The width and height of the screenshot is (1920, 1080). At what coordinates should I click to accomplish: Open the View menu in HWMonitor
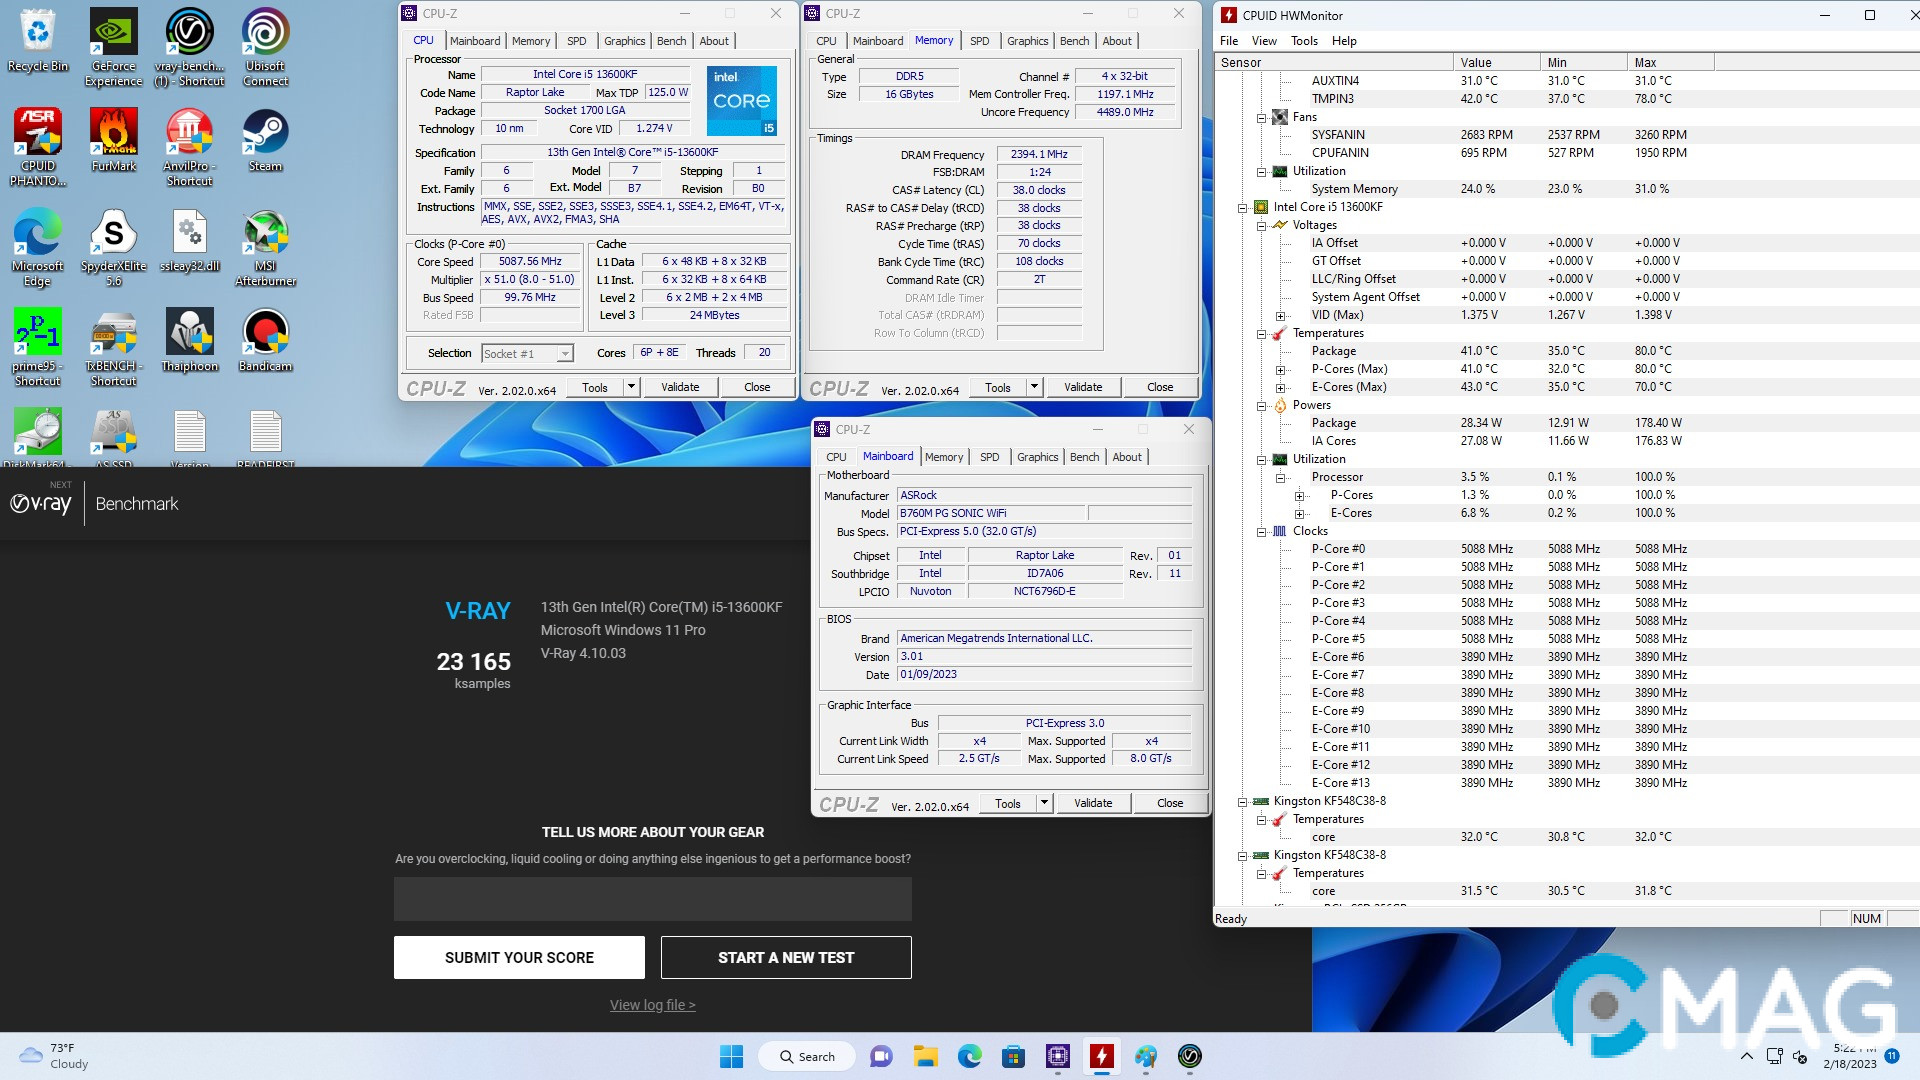(x=1264, y=41)
